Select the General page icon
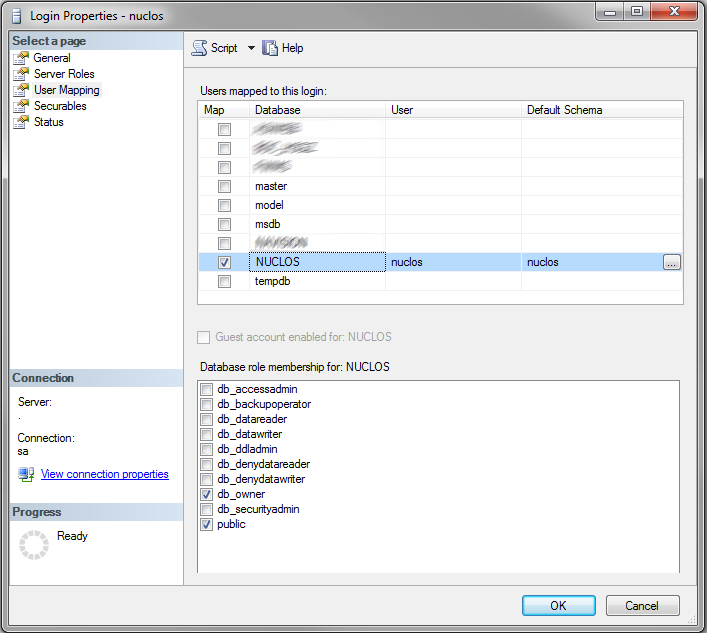Image resolution: width=707 pixels, height=633 pixels. 22,58
